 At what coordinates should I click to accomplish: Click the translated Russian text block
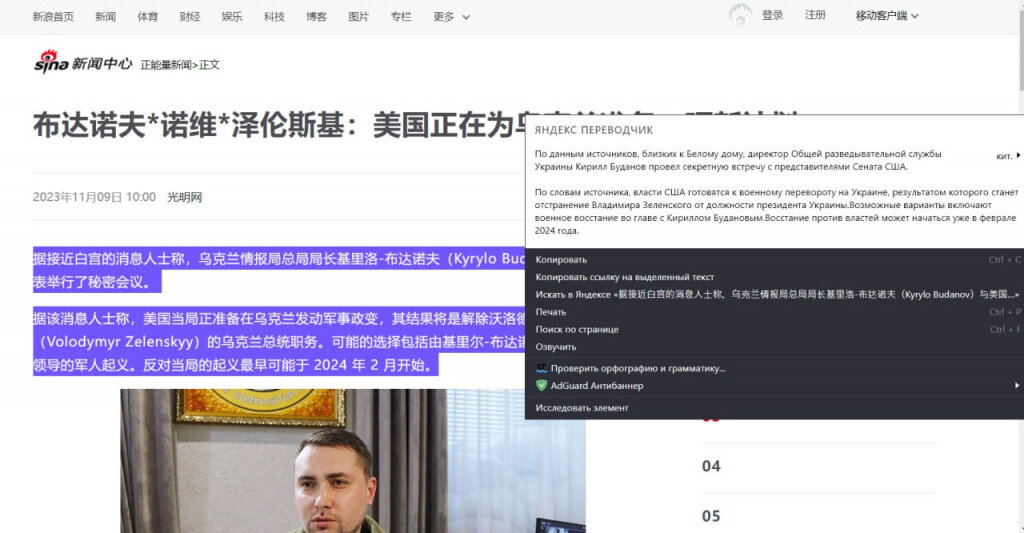tap(775, 192)
